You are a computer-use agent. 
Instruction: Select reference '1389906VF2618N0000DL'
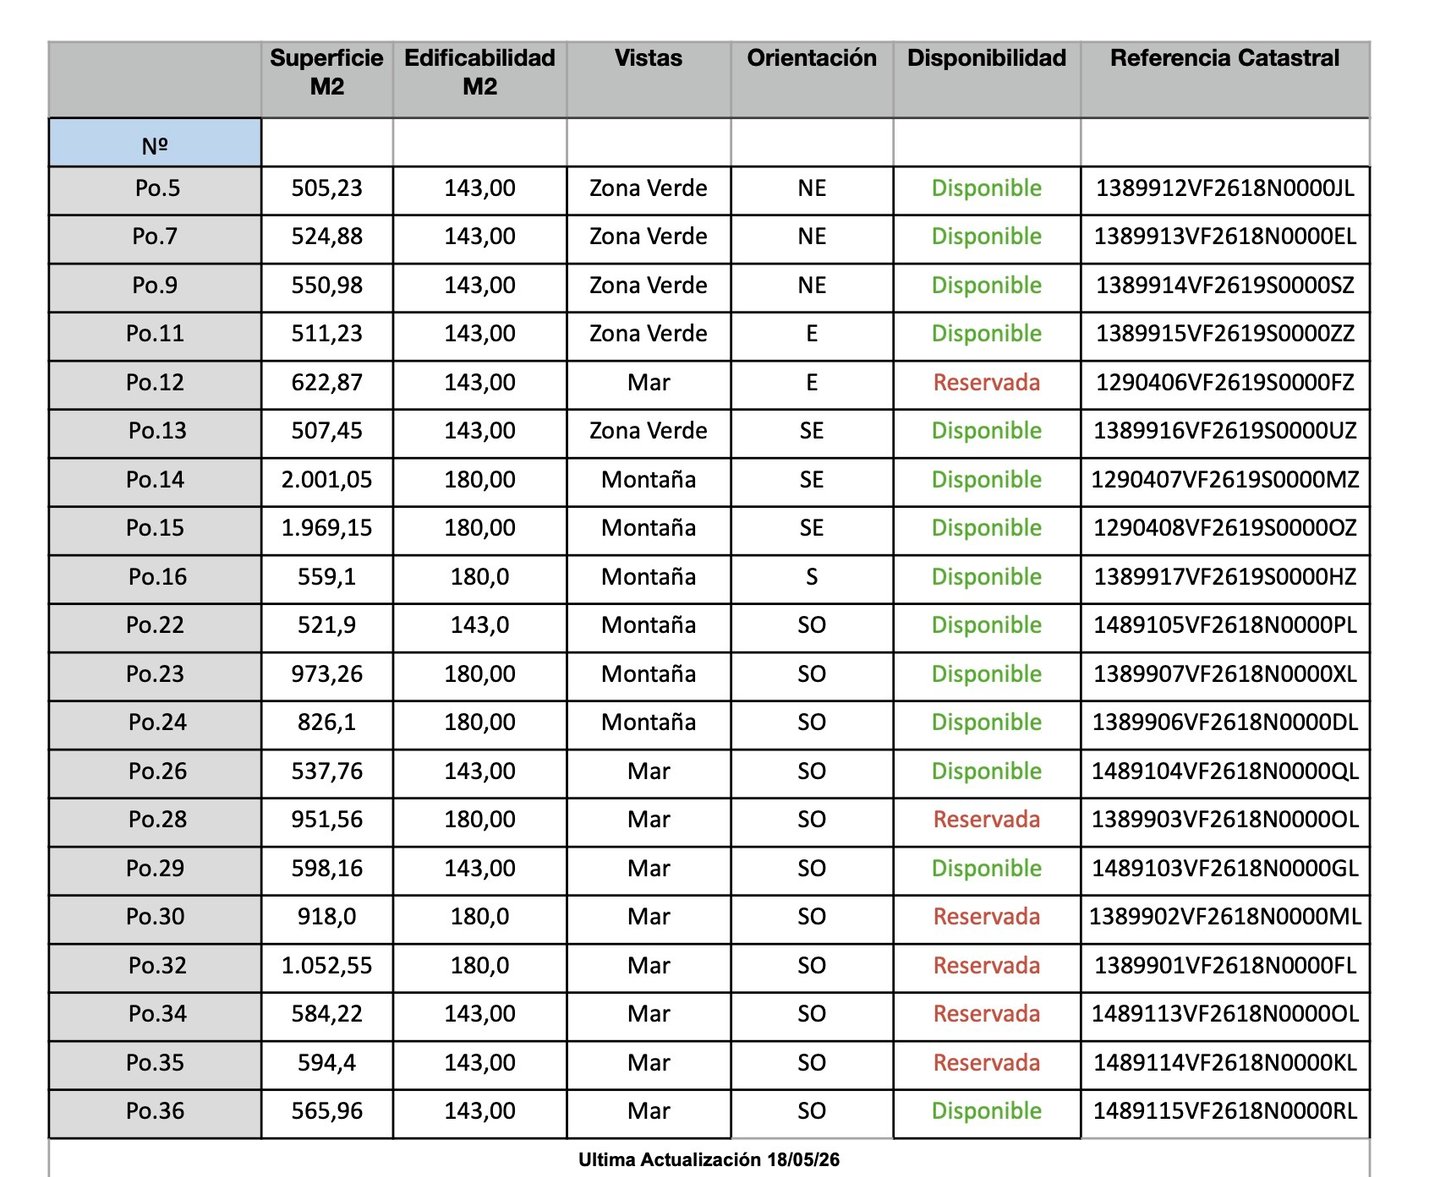pyautogui.click(x=1225, y=721)
